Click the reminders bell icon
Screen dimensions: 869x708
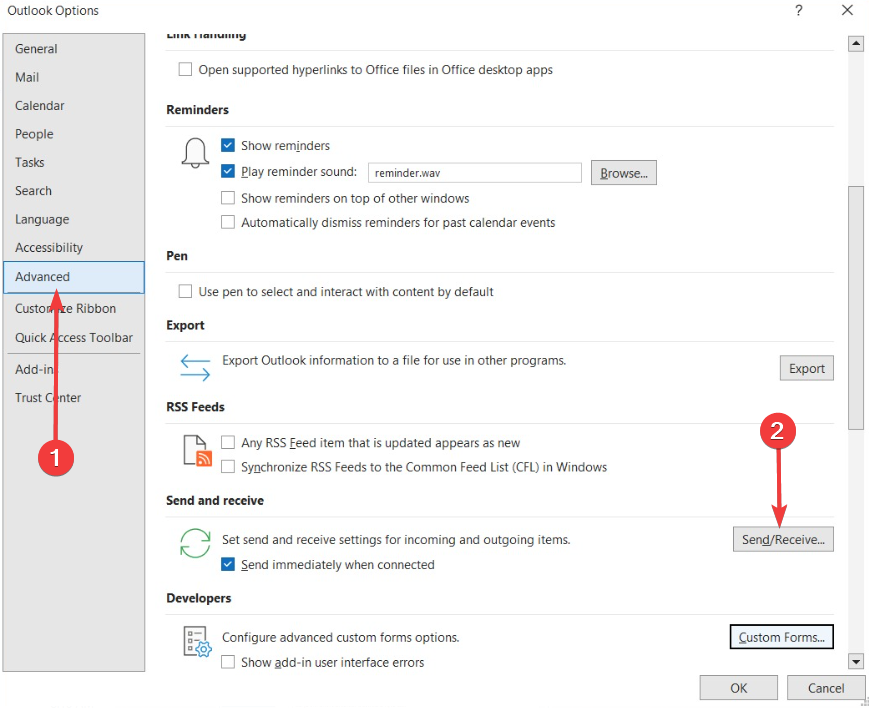[x=195, y=153]
